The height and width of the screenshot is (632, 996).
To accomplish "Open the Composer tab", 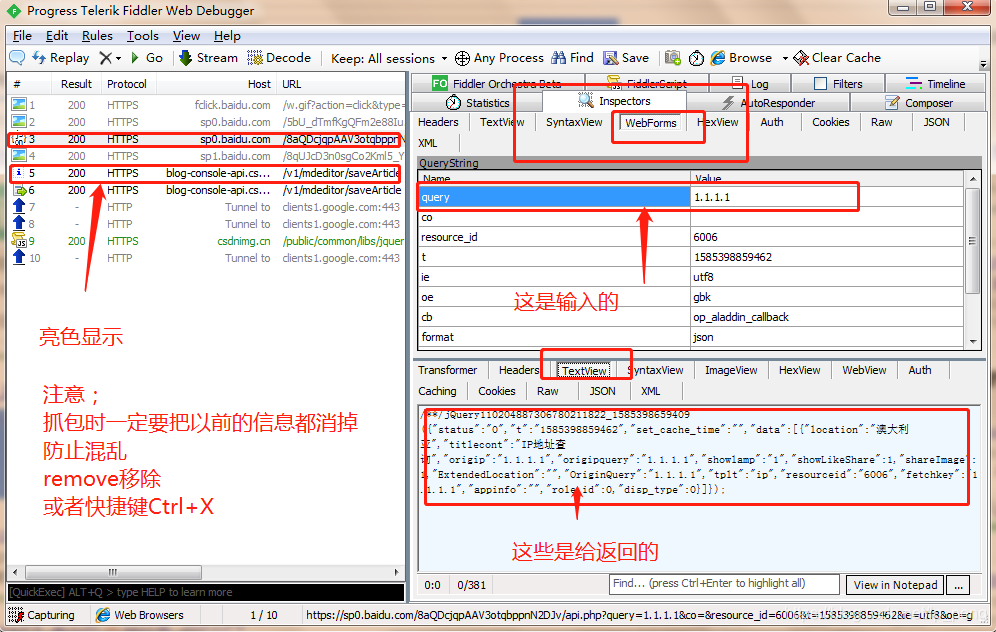I will pyautogui.click(x=919, y=103).
